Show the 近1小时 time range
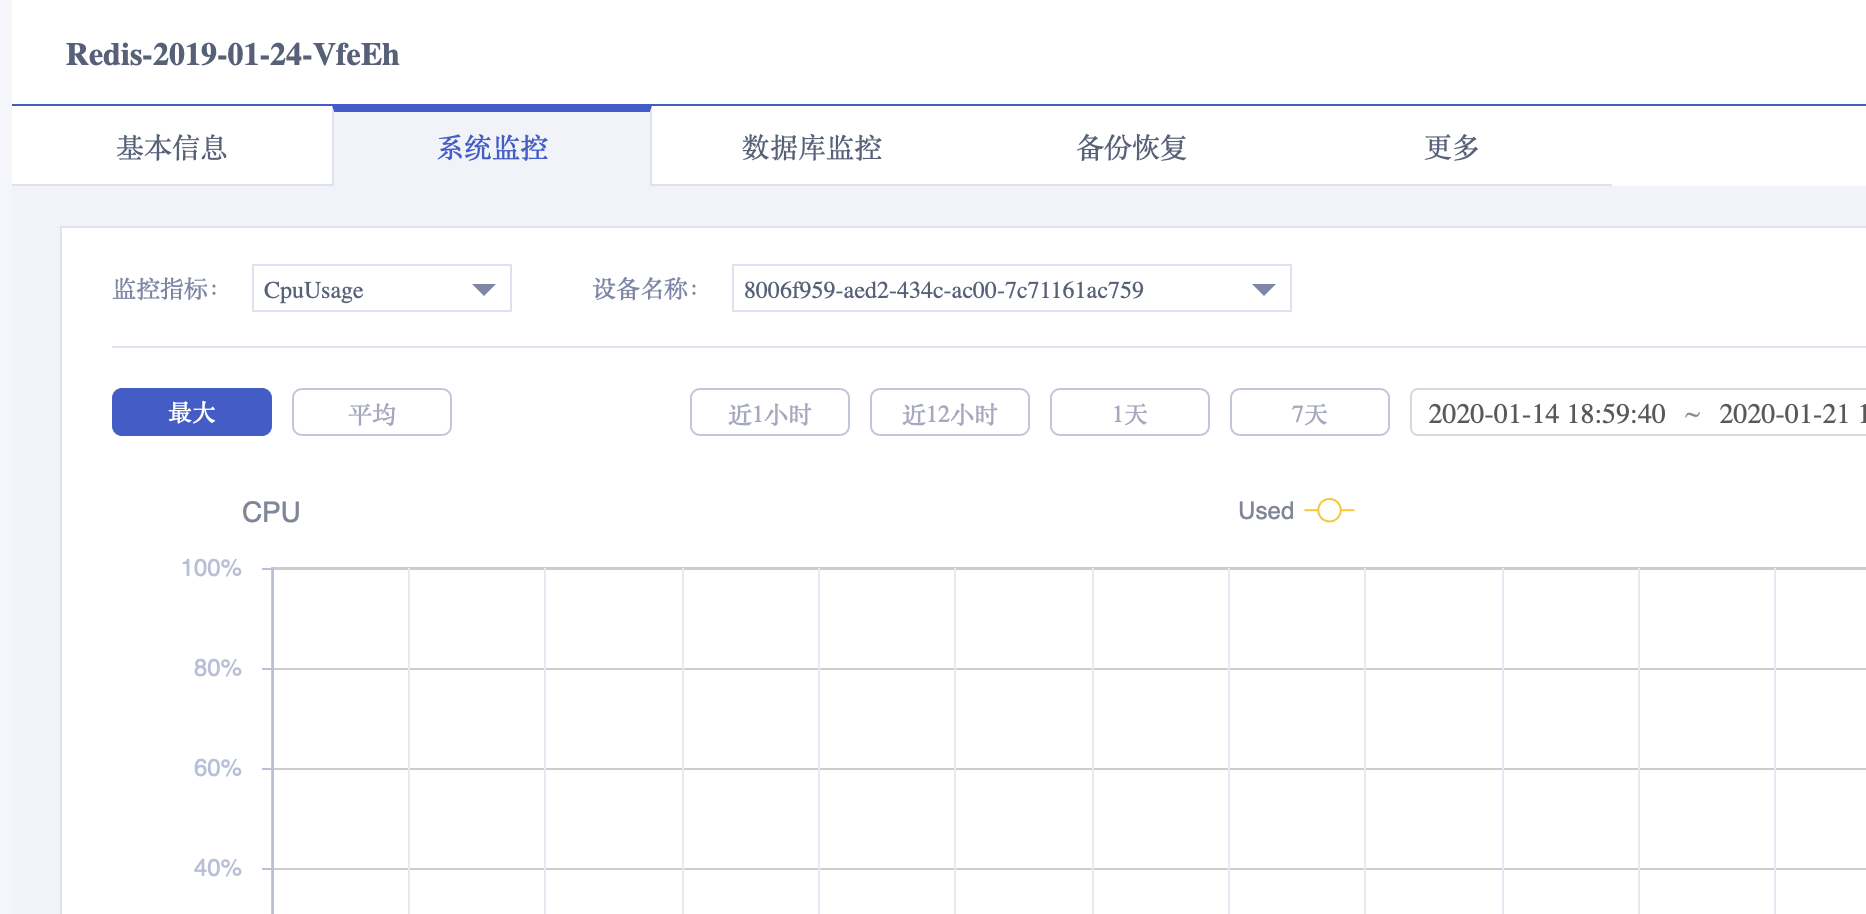The image size is (1866, 914). (770, 412)
